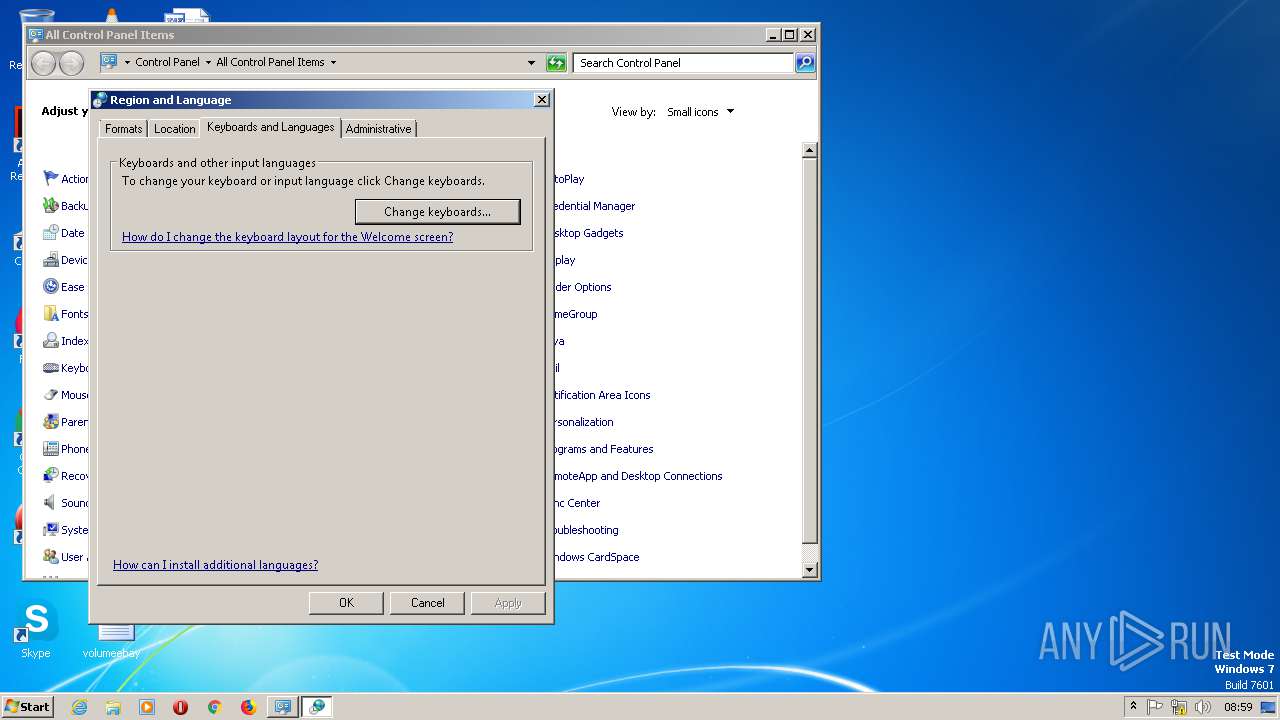Open 'How can I install additional languages?' link
1280x720 pixels.
(215, 565)
